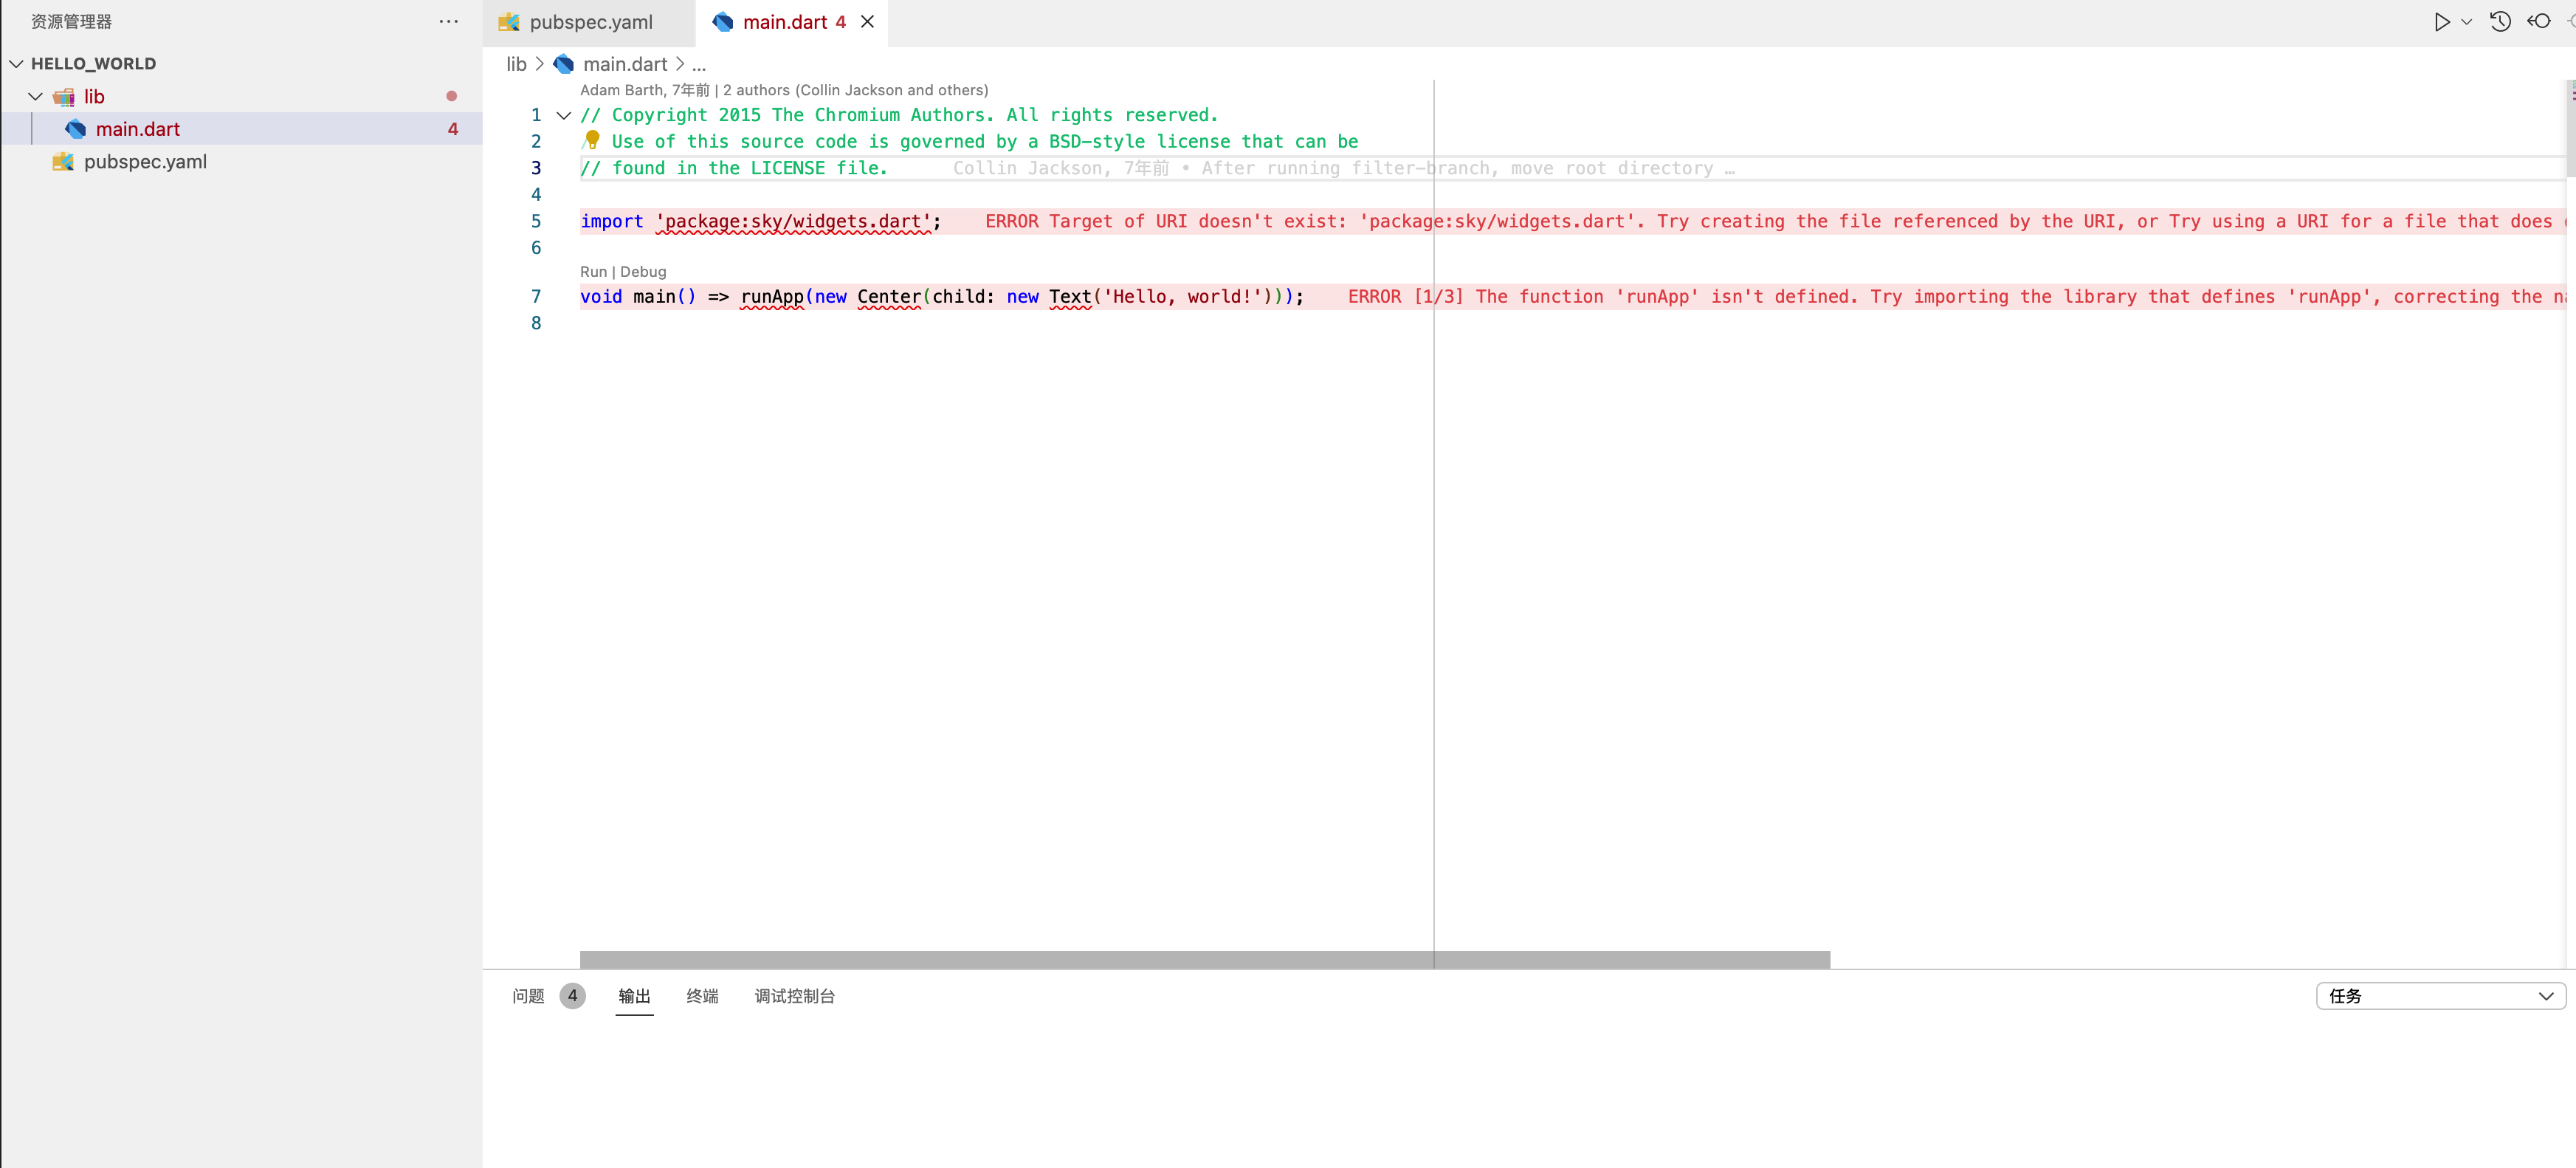
Task: Collapse the lib folder in Explorer
Action: click(36, 96)
